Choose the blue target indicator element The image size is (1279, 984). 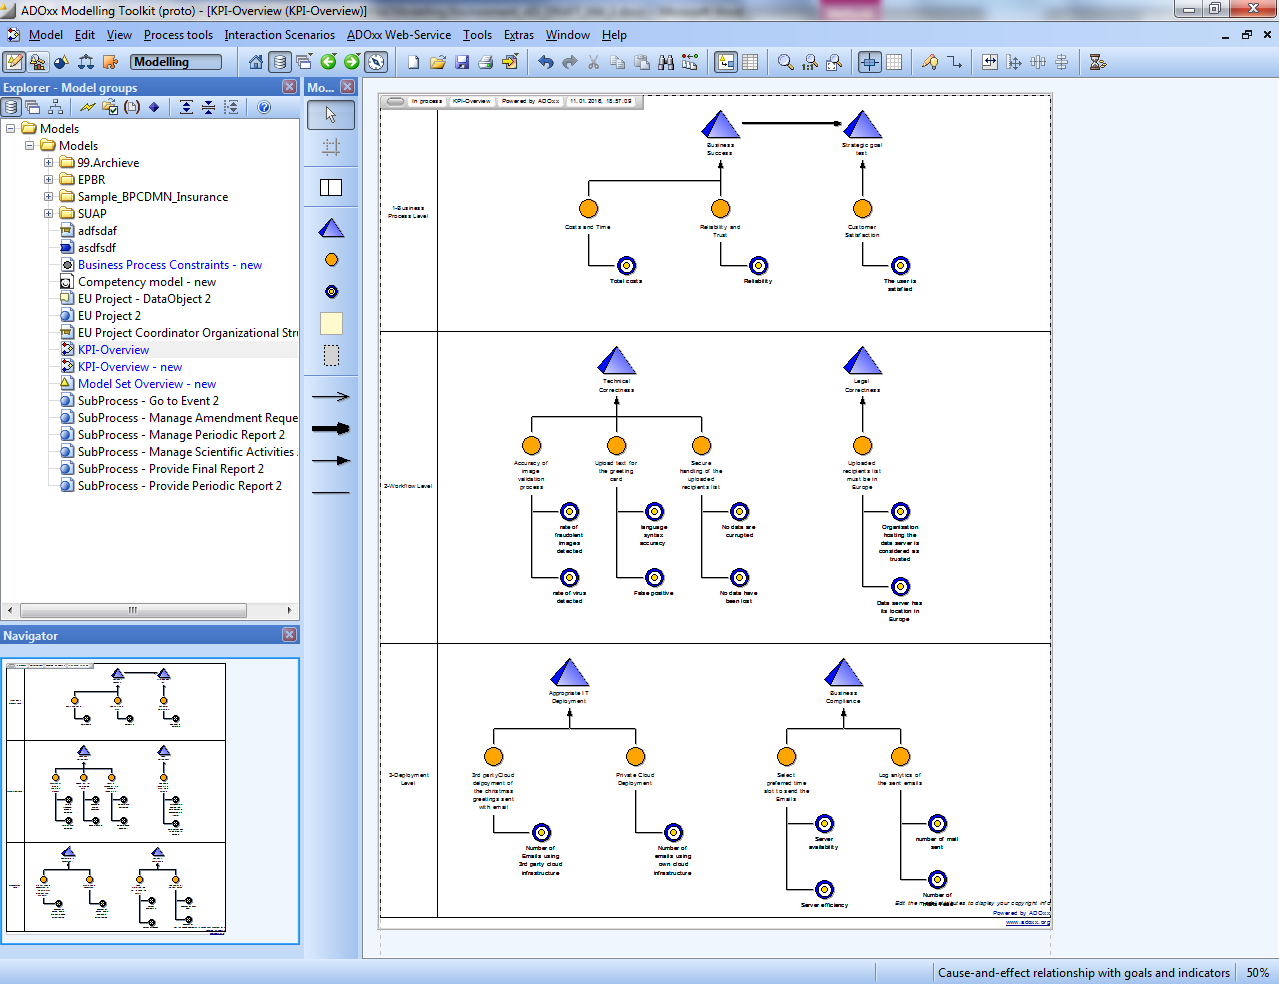click(x=332, y=292)
